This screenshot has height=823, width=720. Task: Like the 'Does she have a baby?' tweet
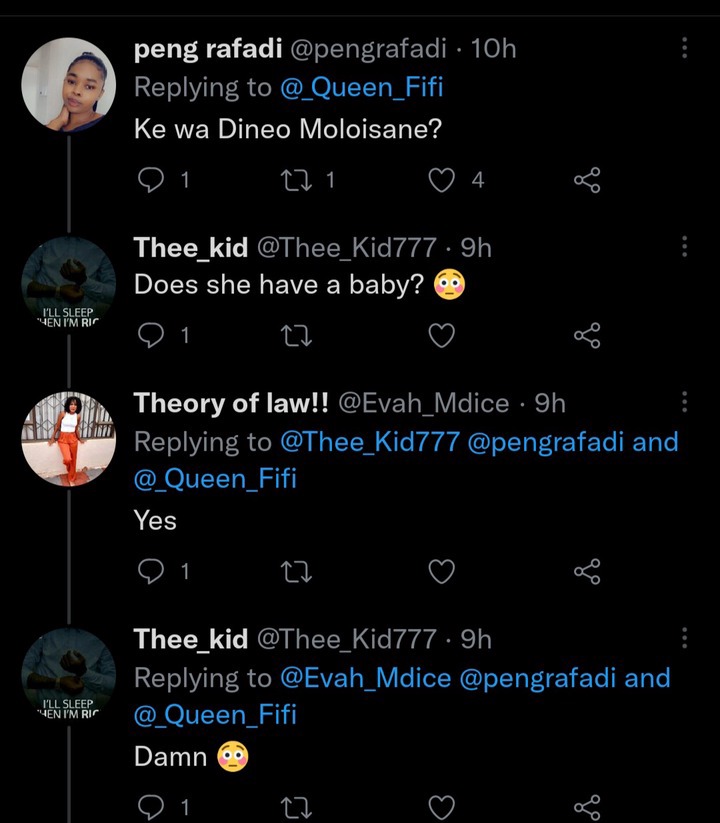click(x=441, y=335)
